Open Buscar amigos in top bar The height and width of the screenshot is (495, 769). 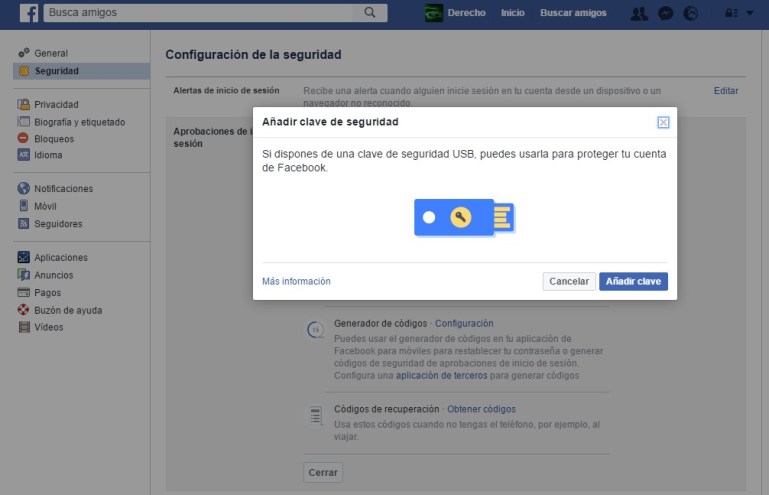click(573, 13)
